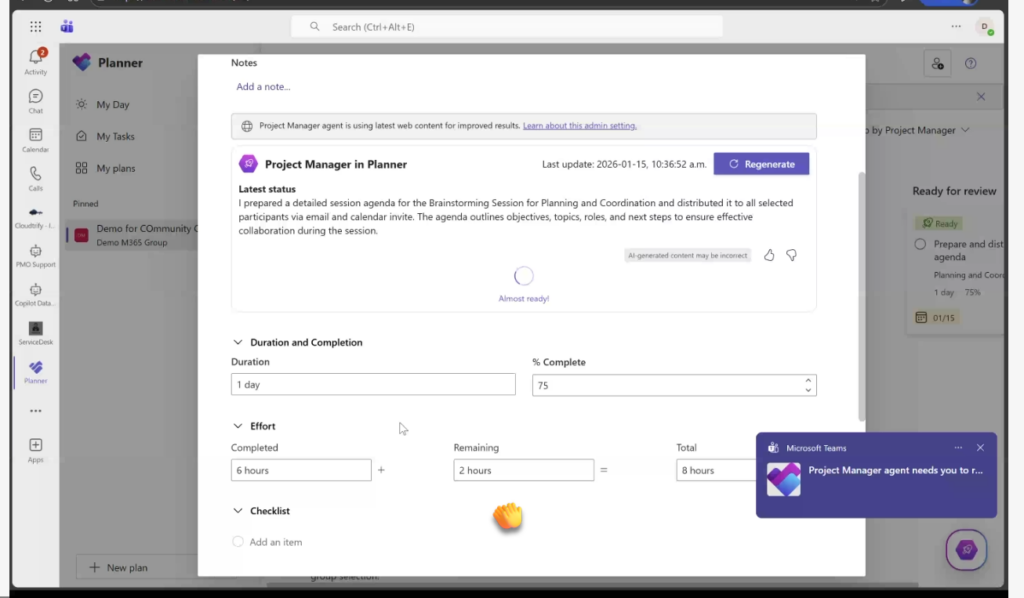Focus the Search box
1024x598 pixels.
507,27
